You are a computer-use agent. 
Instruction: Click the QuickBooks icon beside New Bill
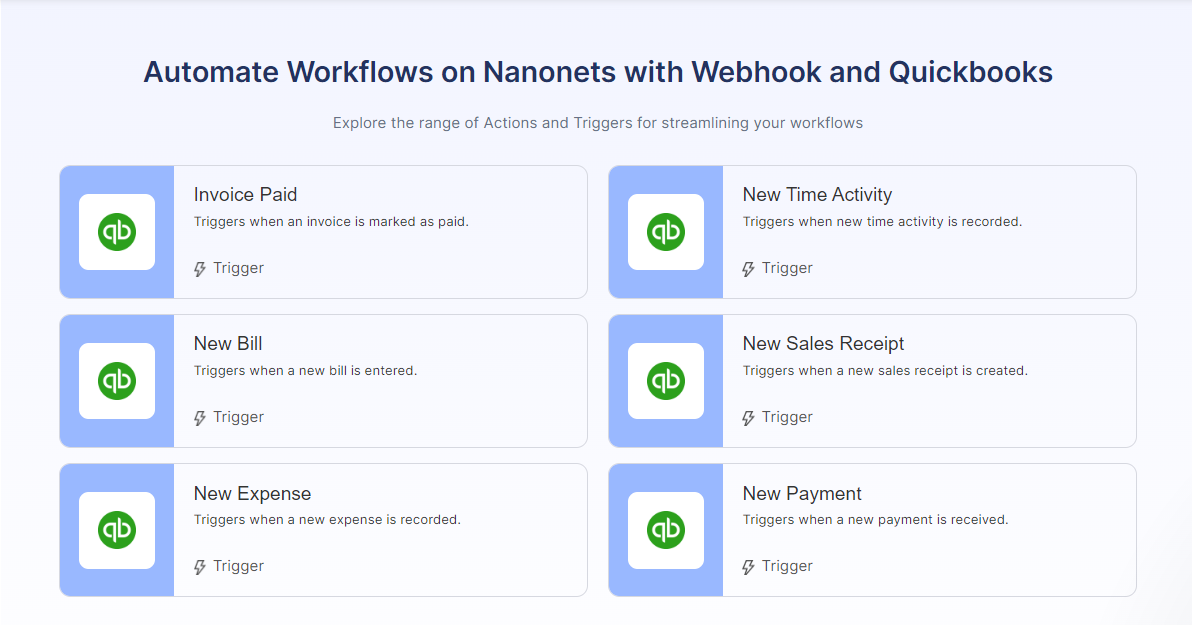pyautogui.click(x=117, y=381)
